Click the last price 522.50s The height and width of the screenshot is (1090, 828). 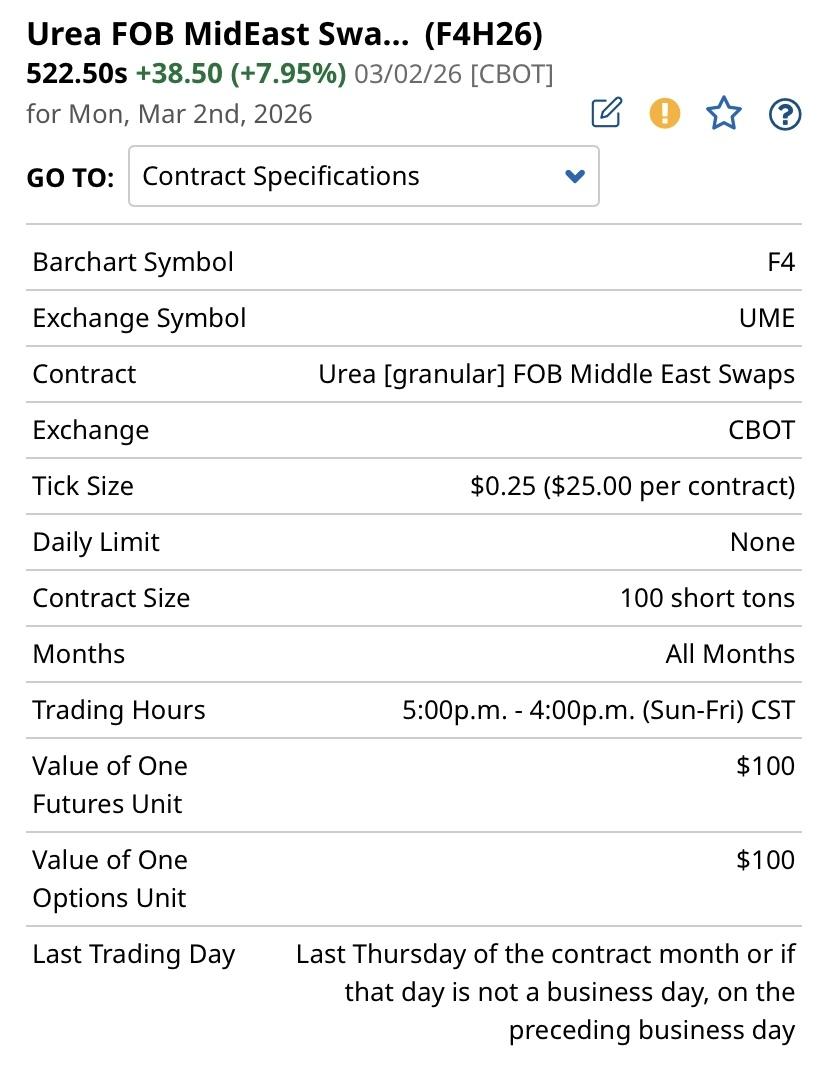click(x=77, y=74)
